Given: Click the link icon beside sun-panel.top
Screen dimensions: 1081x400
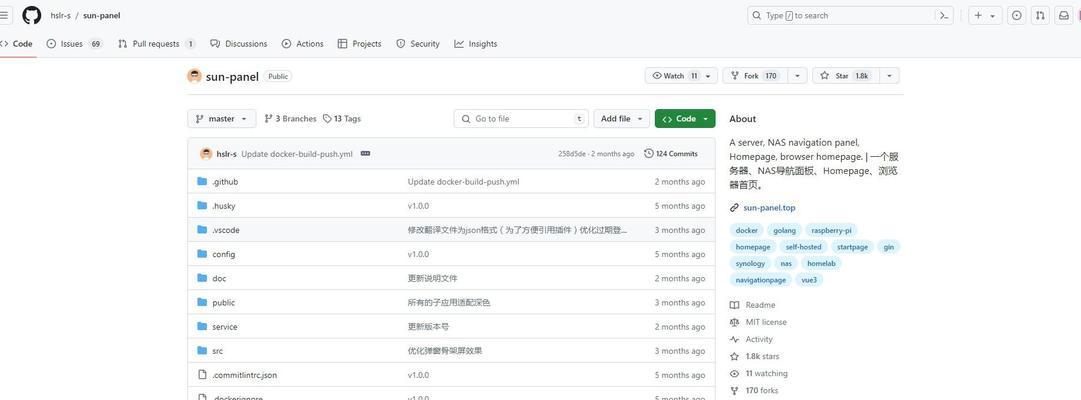Looking at the screenshot, I should coord(734,208).
